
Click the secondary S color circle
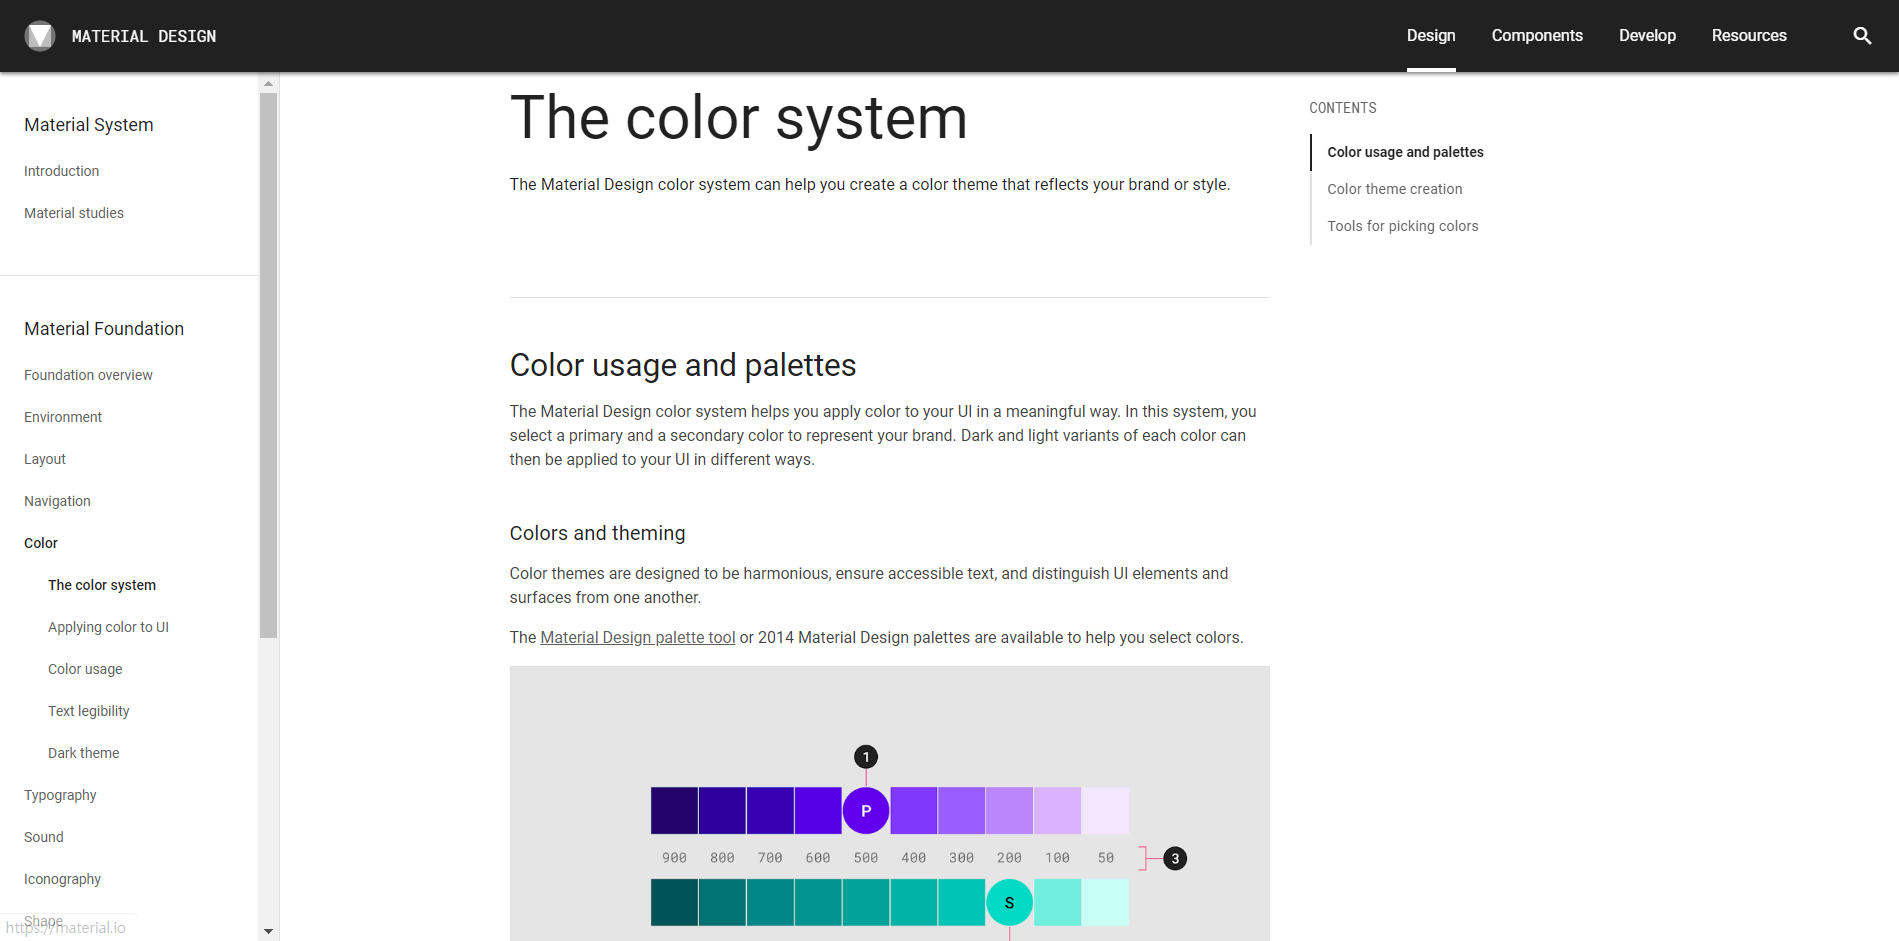1010,903
